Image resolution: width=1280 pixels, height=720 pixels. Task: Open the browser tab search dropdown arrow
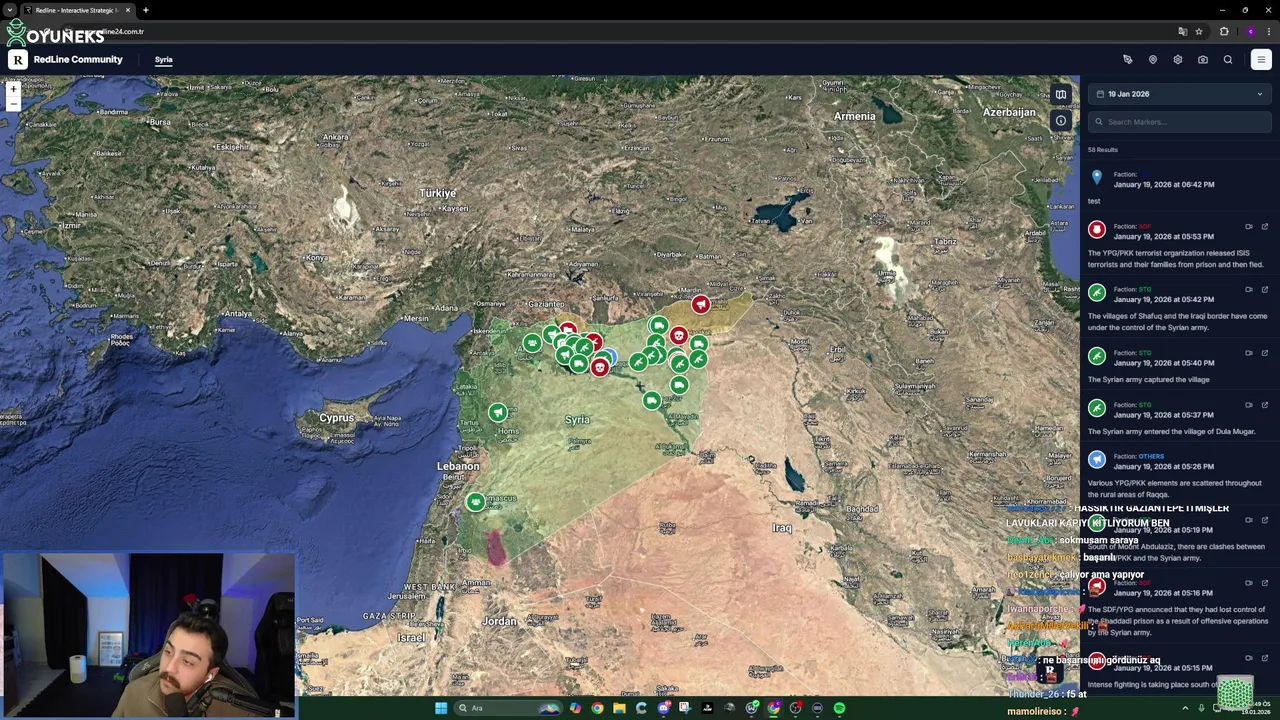click(9, 10)
